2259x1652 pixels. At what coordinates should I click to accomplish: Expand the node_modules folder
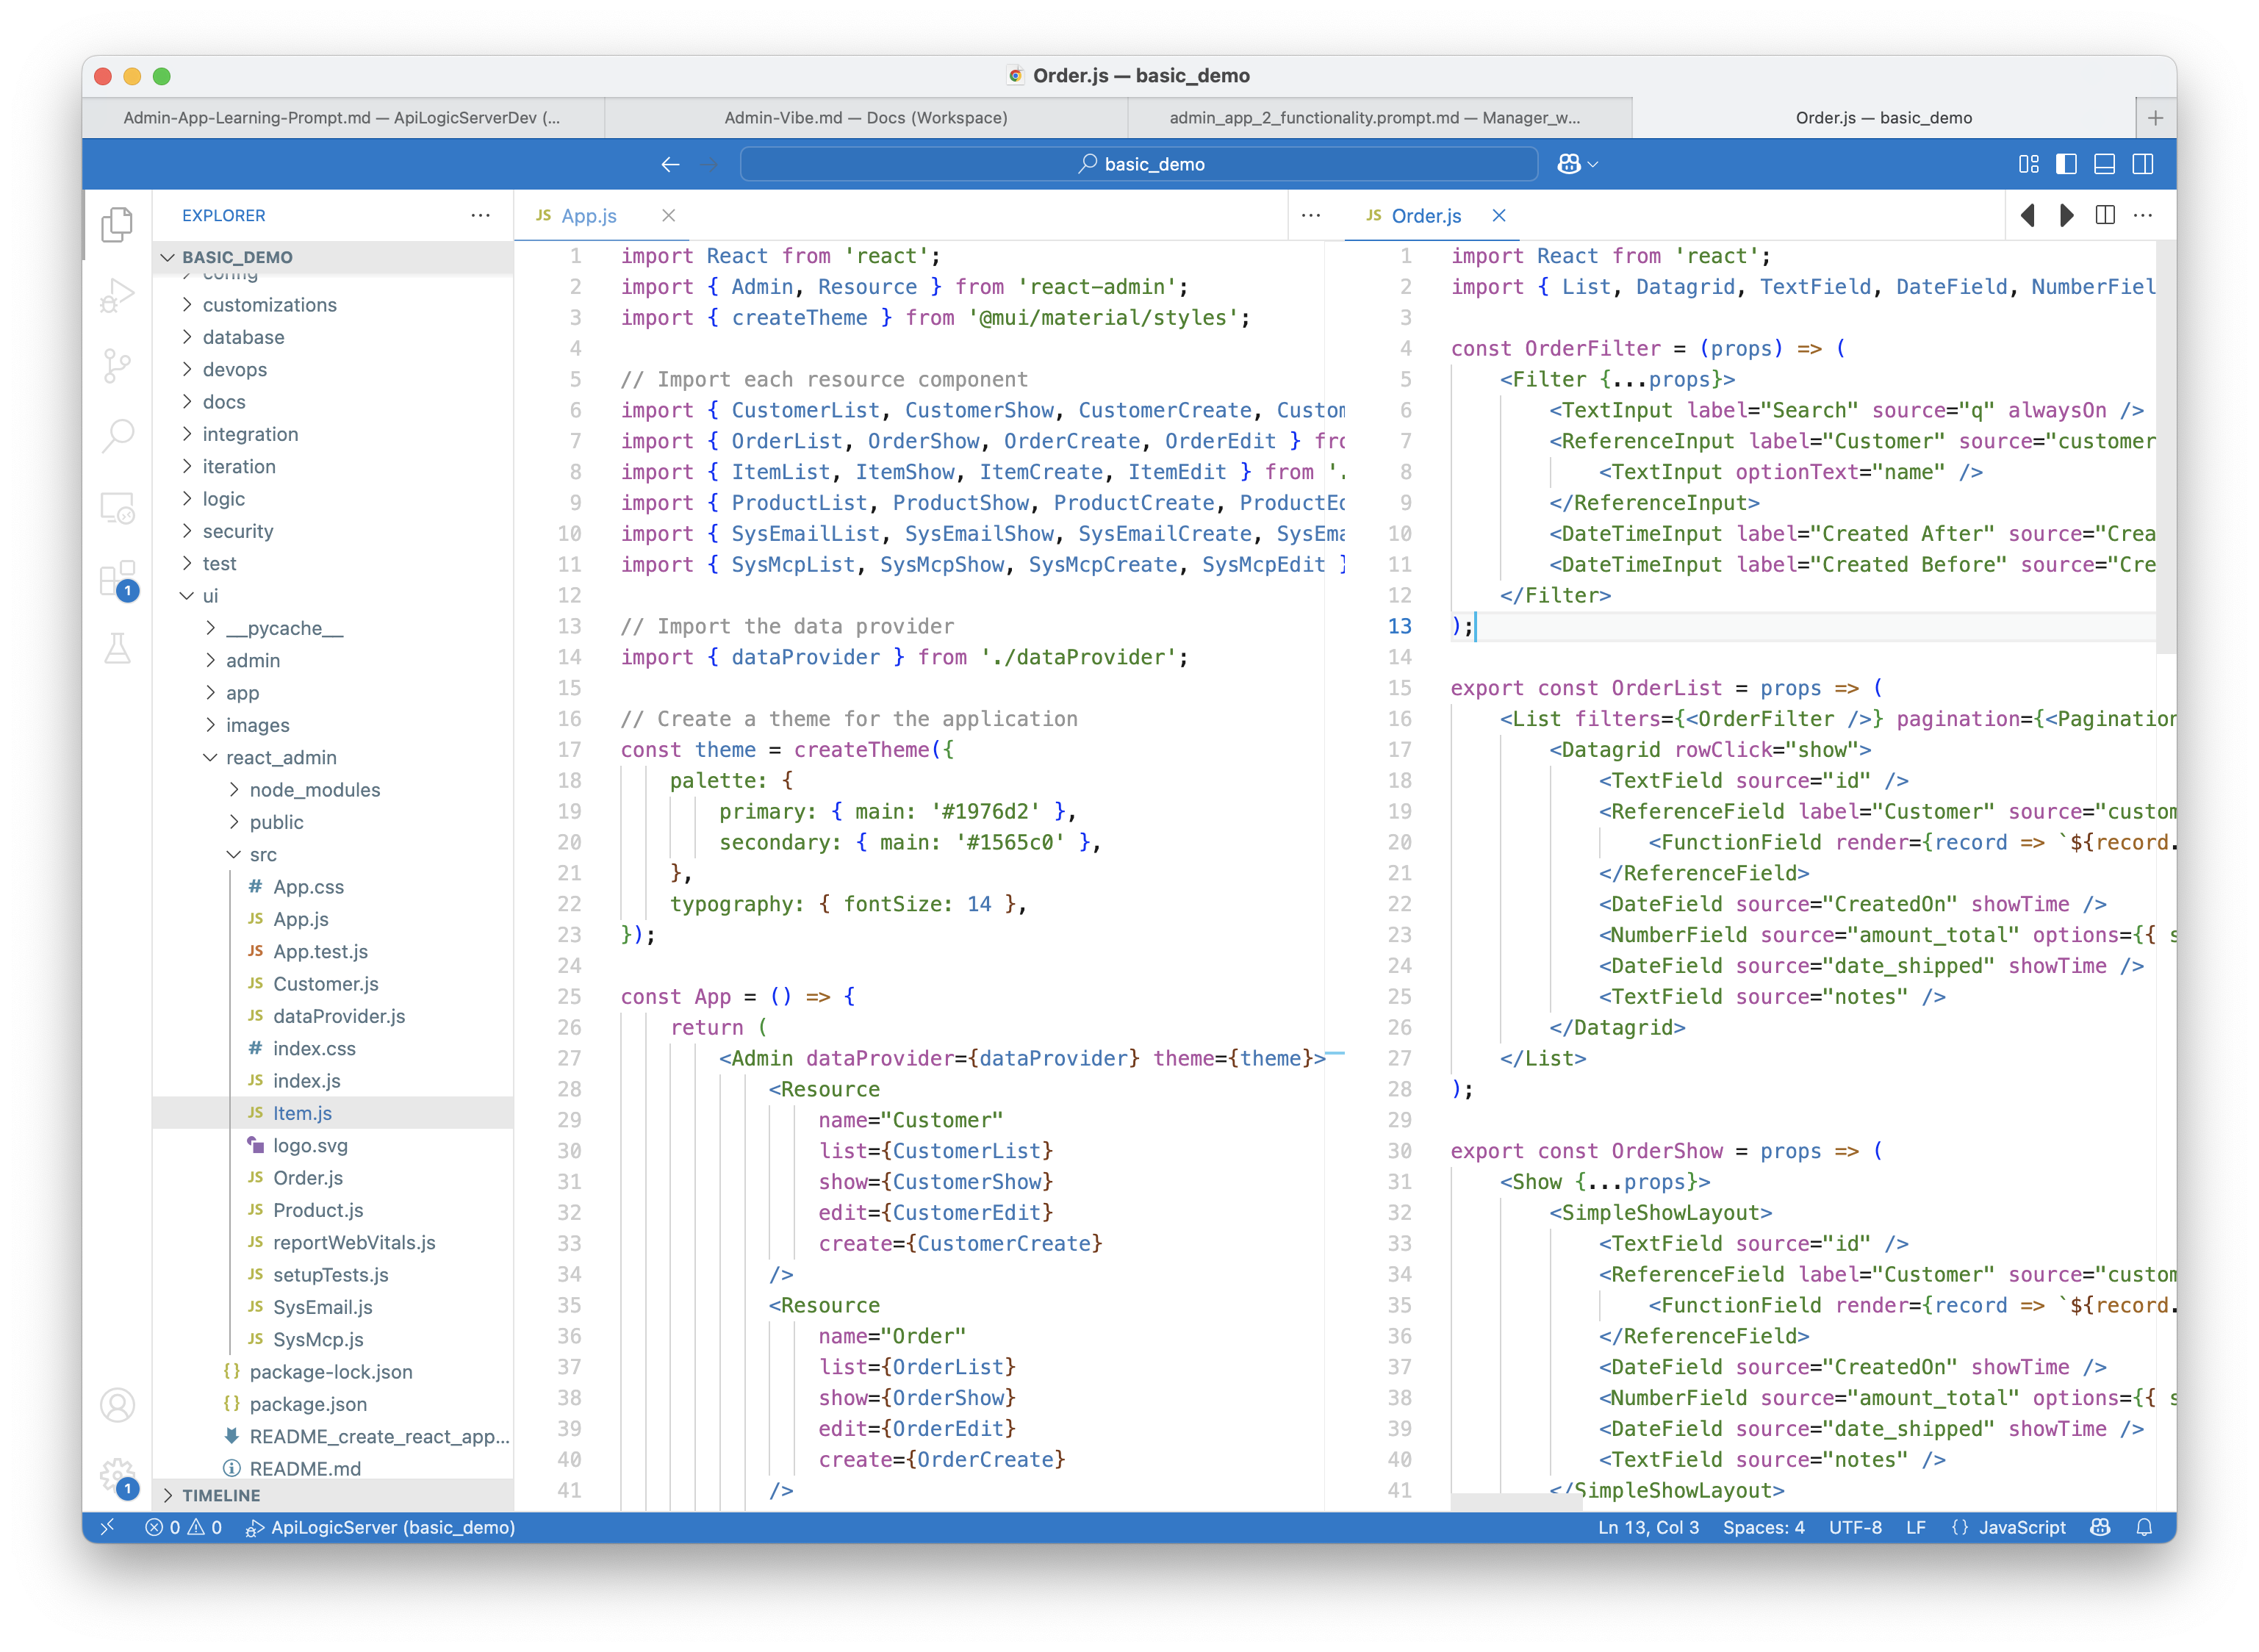point(333,790)
